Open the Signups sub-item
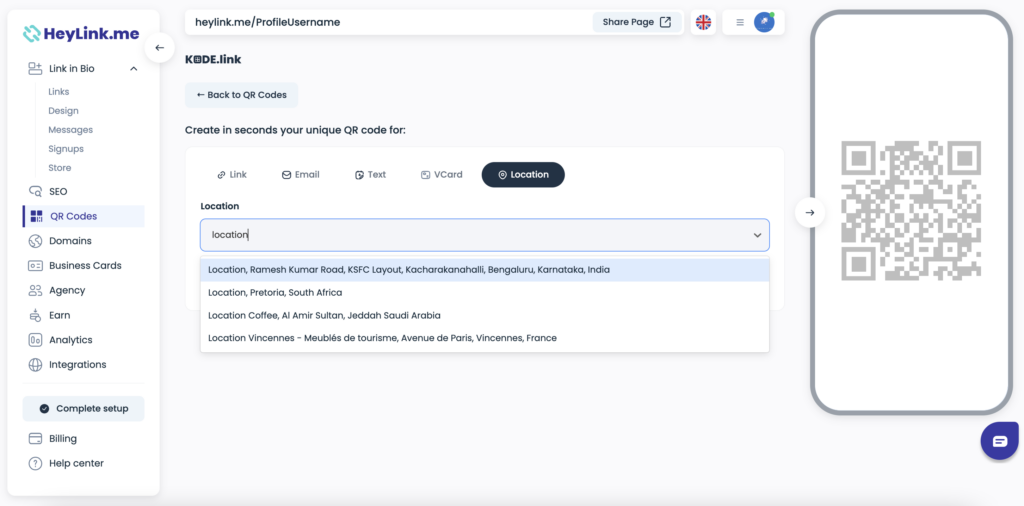 click(66, 149)
